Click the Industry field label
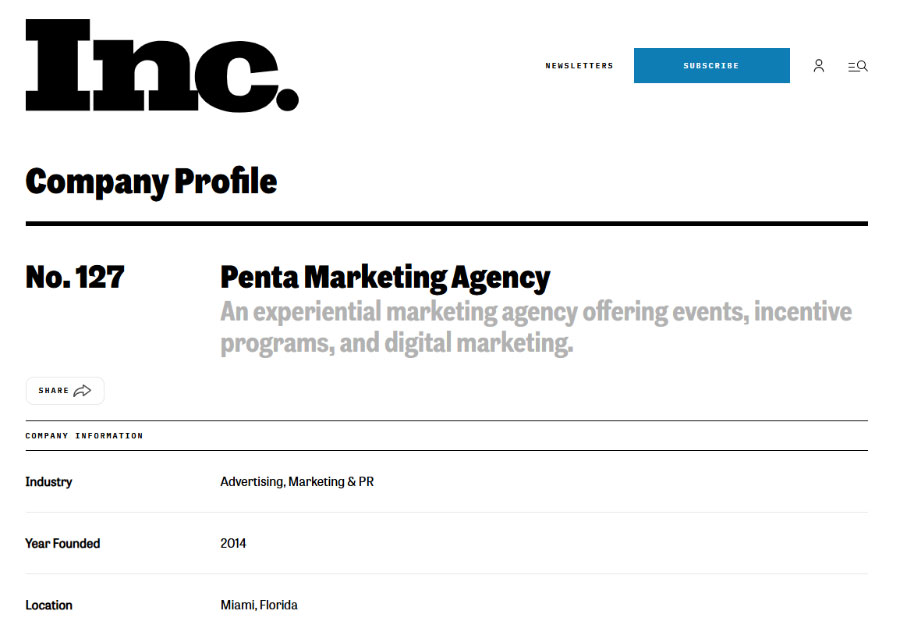Image resolution: width=901 pixels, height=625 pixels. [x=49, y=482]
